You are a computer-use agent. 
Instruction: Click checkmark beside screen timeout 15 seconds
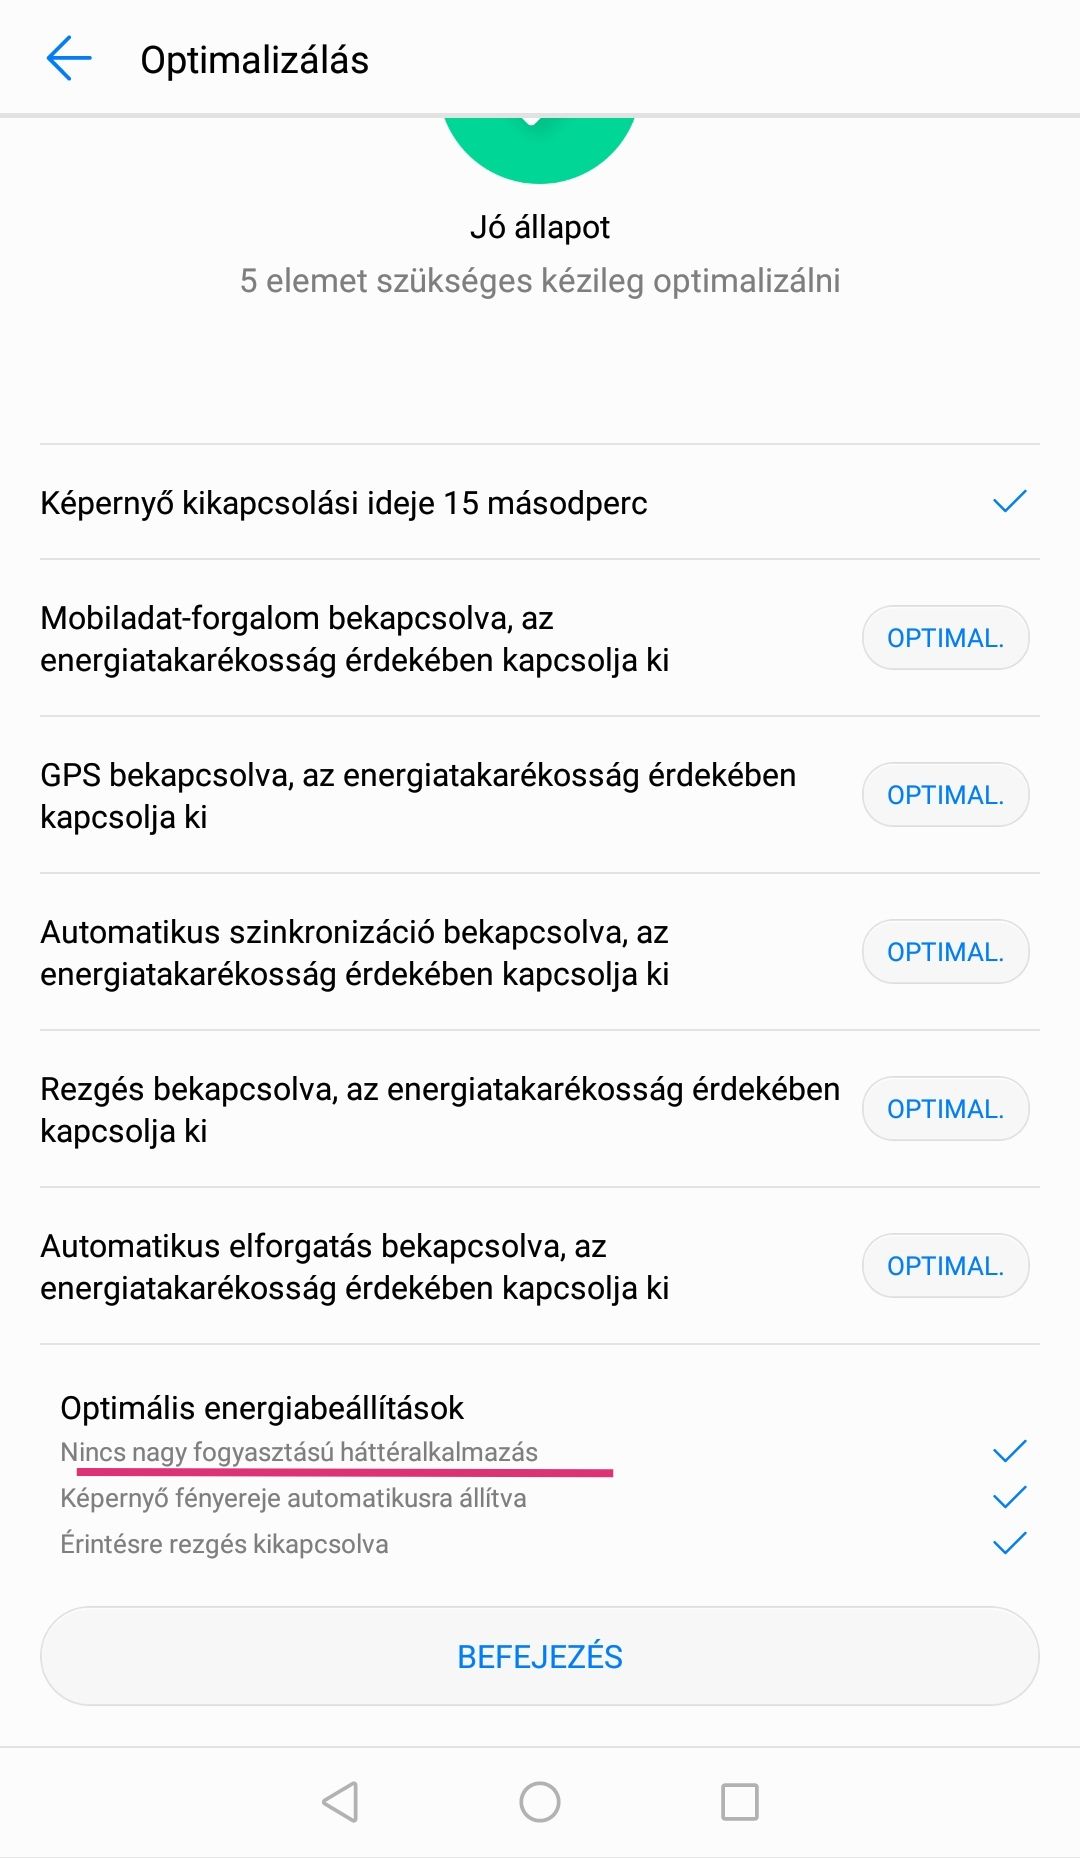(x=1010, y=501)
